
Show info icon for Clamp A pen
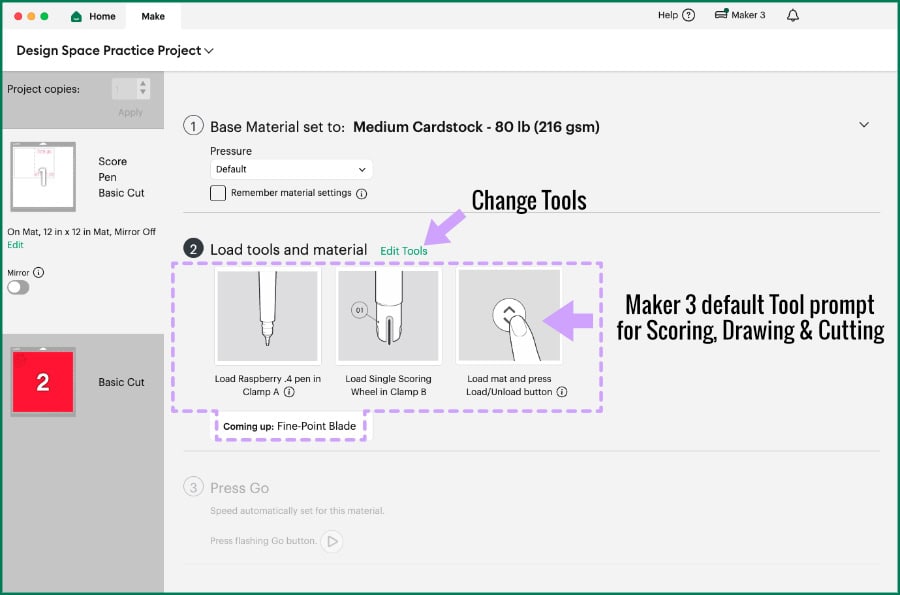click(x=290, y=392)
